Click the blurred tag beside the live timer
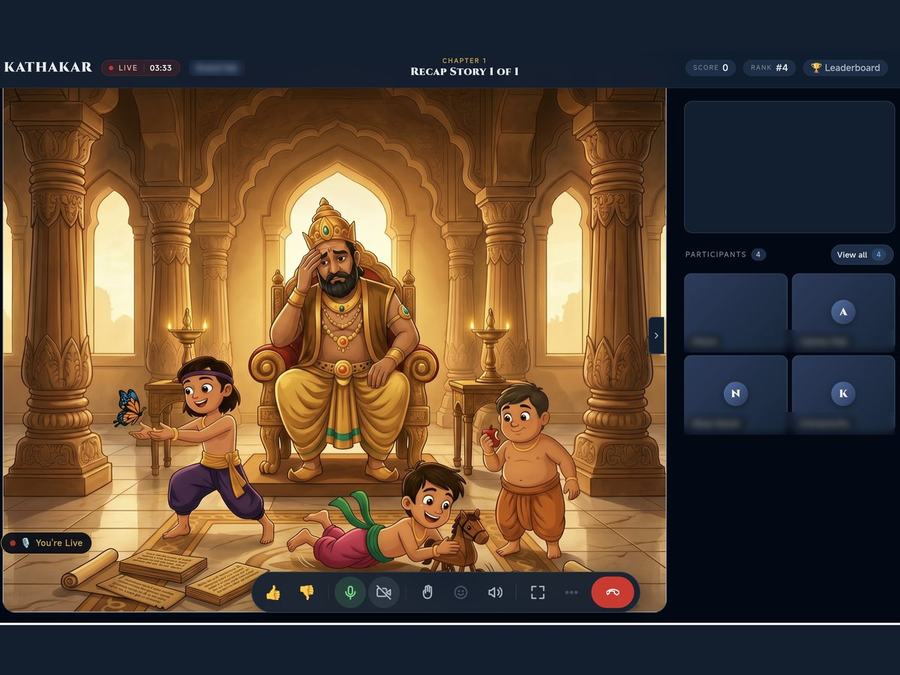The height and width of the screenshot is (675, 900). [x=216, y=68]
